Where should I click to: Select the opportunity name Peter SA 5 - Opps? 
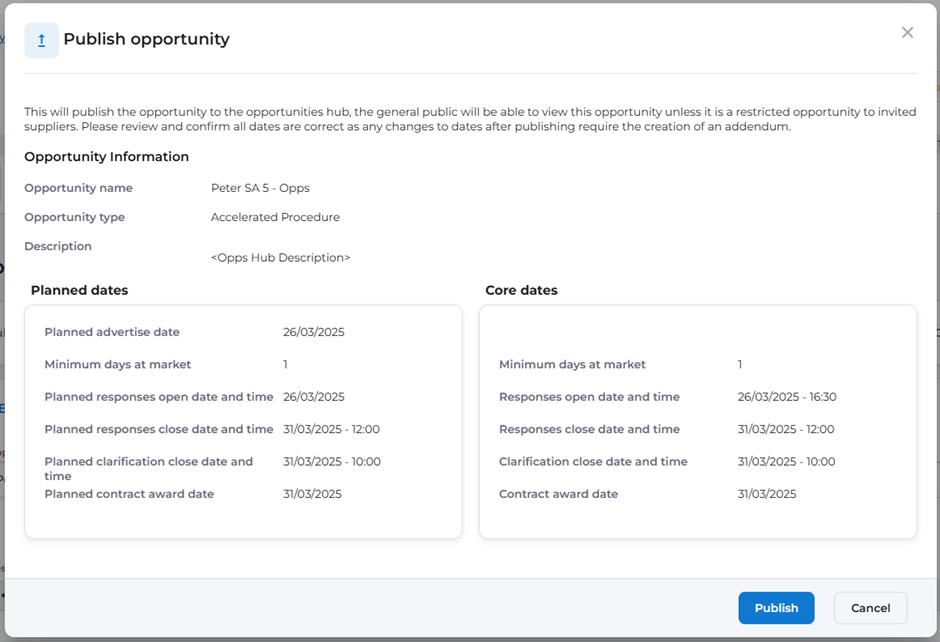point(260,188)
